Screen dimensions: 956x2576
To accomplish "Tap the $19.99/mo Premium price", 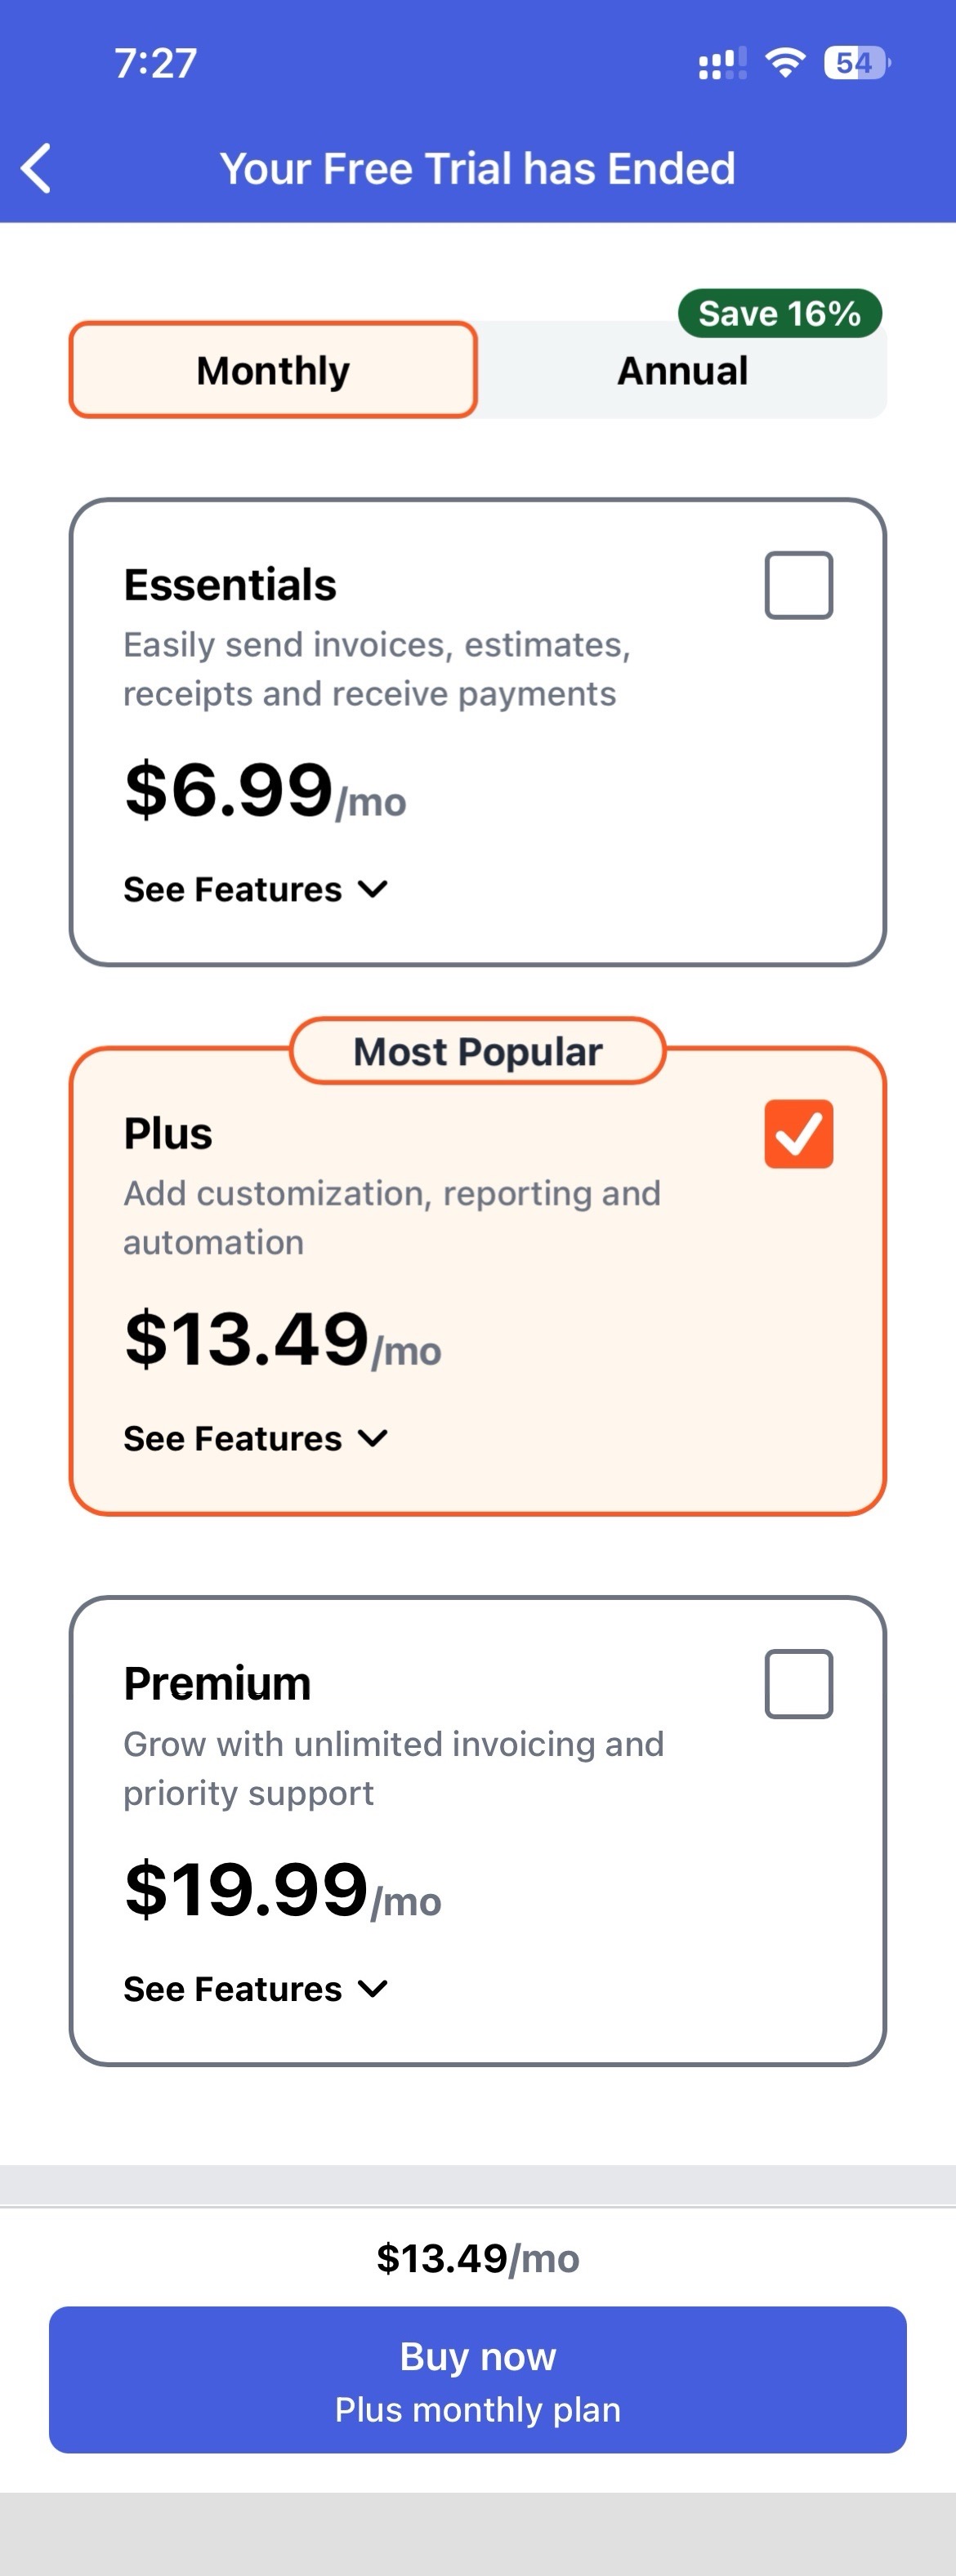I will coord(282,1890).
